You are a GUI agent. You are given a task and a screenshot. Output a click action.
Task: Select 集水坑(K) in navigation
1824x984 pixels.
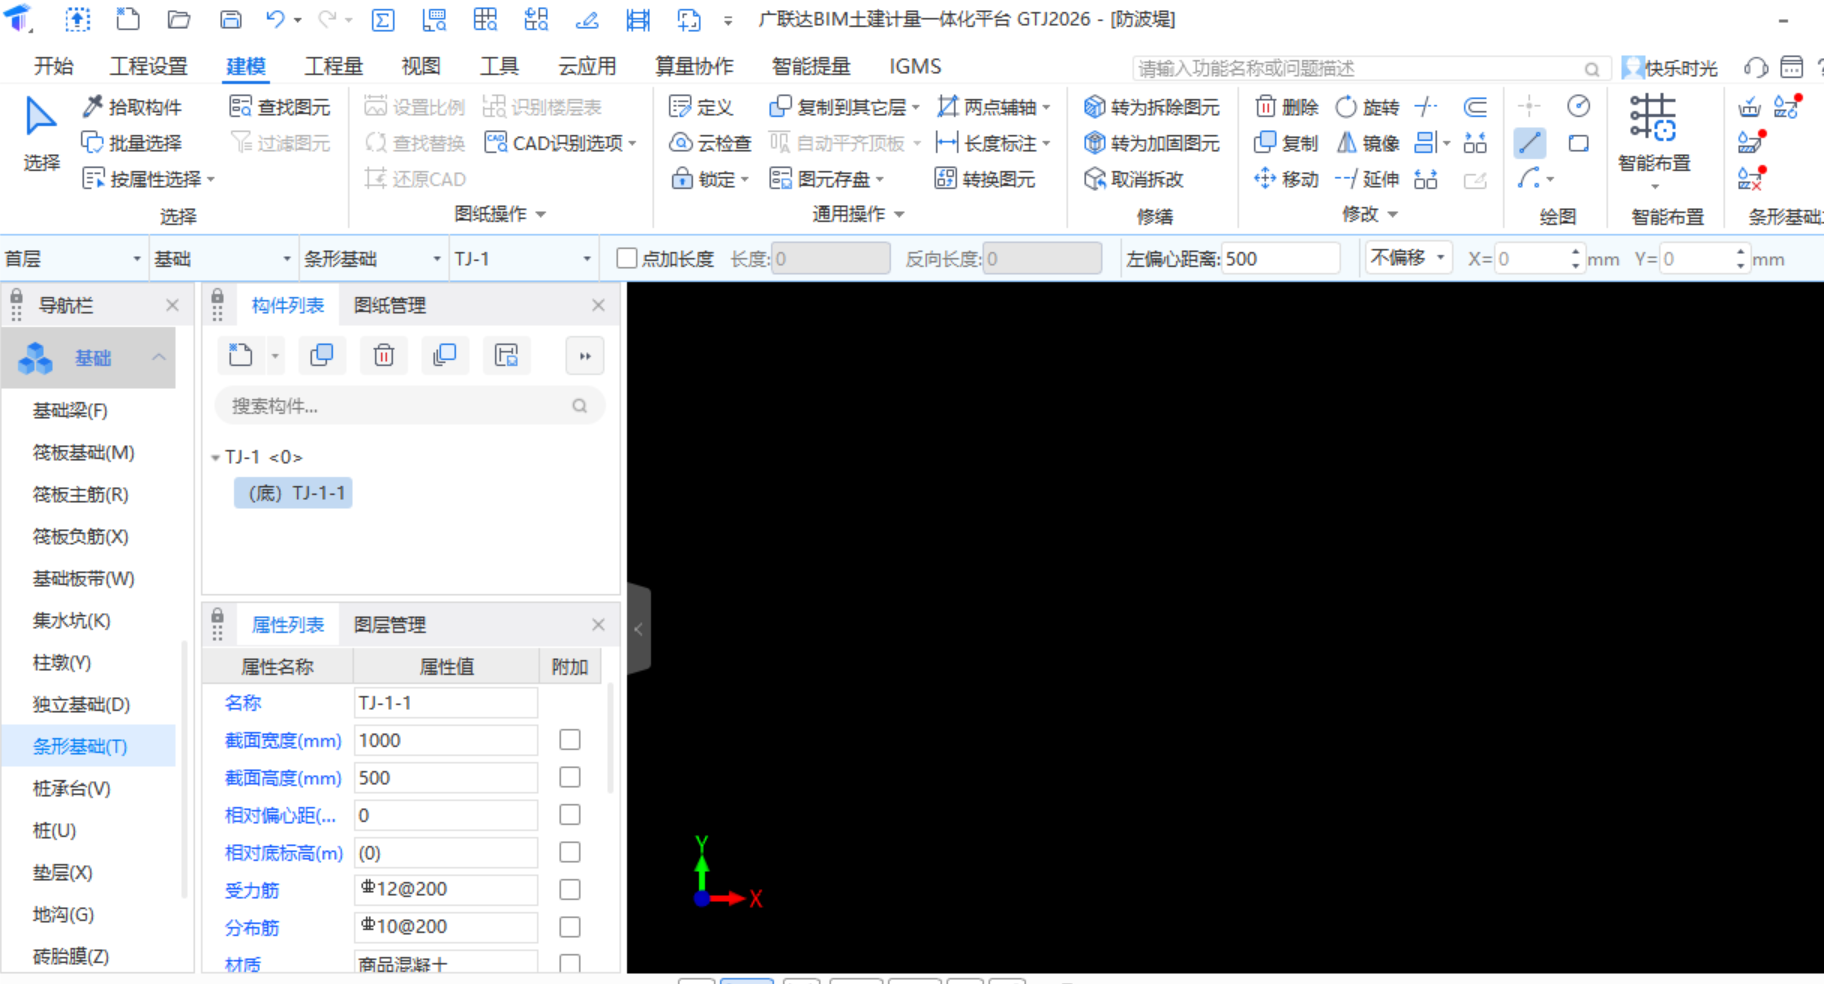coord(72,621)
